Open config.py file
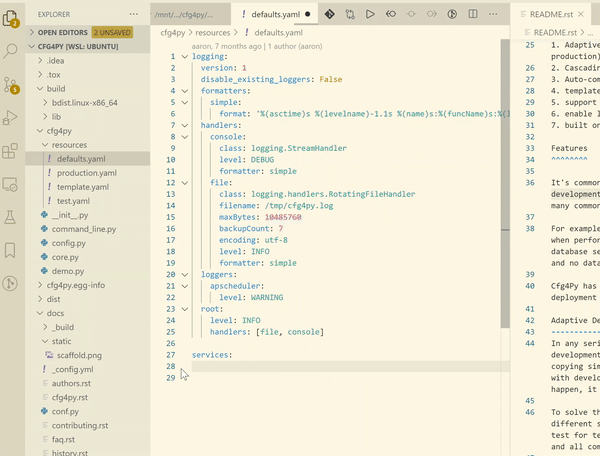 68,243
